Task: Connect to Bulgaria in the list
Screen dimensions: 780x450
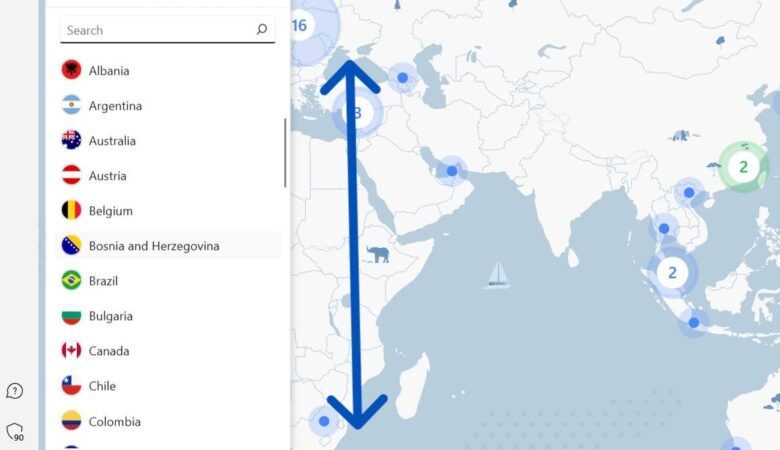Action: coord(168,316)
